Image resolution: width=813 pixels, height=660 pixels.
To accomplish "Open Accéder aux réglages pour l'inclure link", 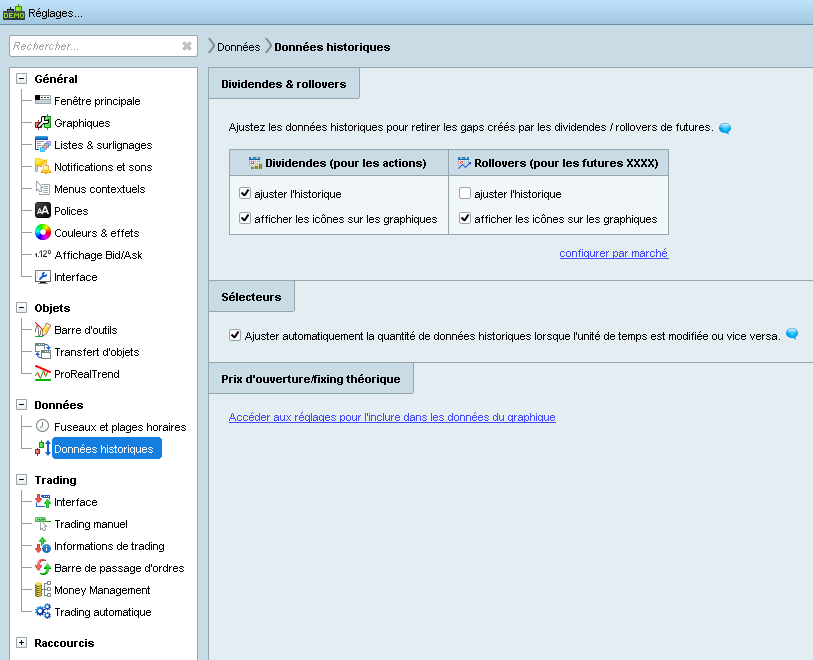I will pyautogui.click(x=392, y=417).
